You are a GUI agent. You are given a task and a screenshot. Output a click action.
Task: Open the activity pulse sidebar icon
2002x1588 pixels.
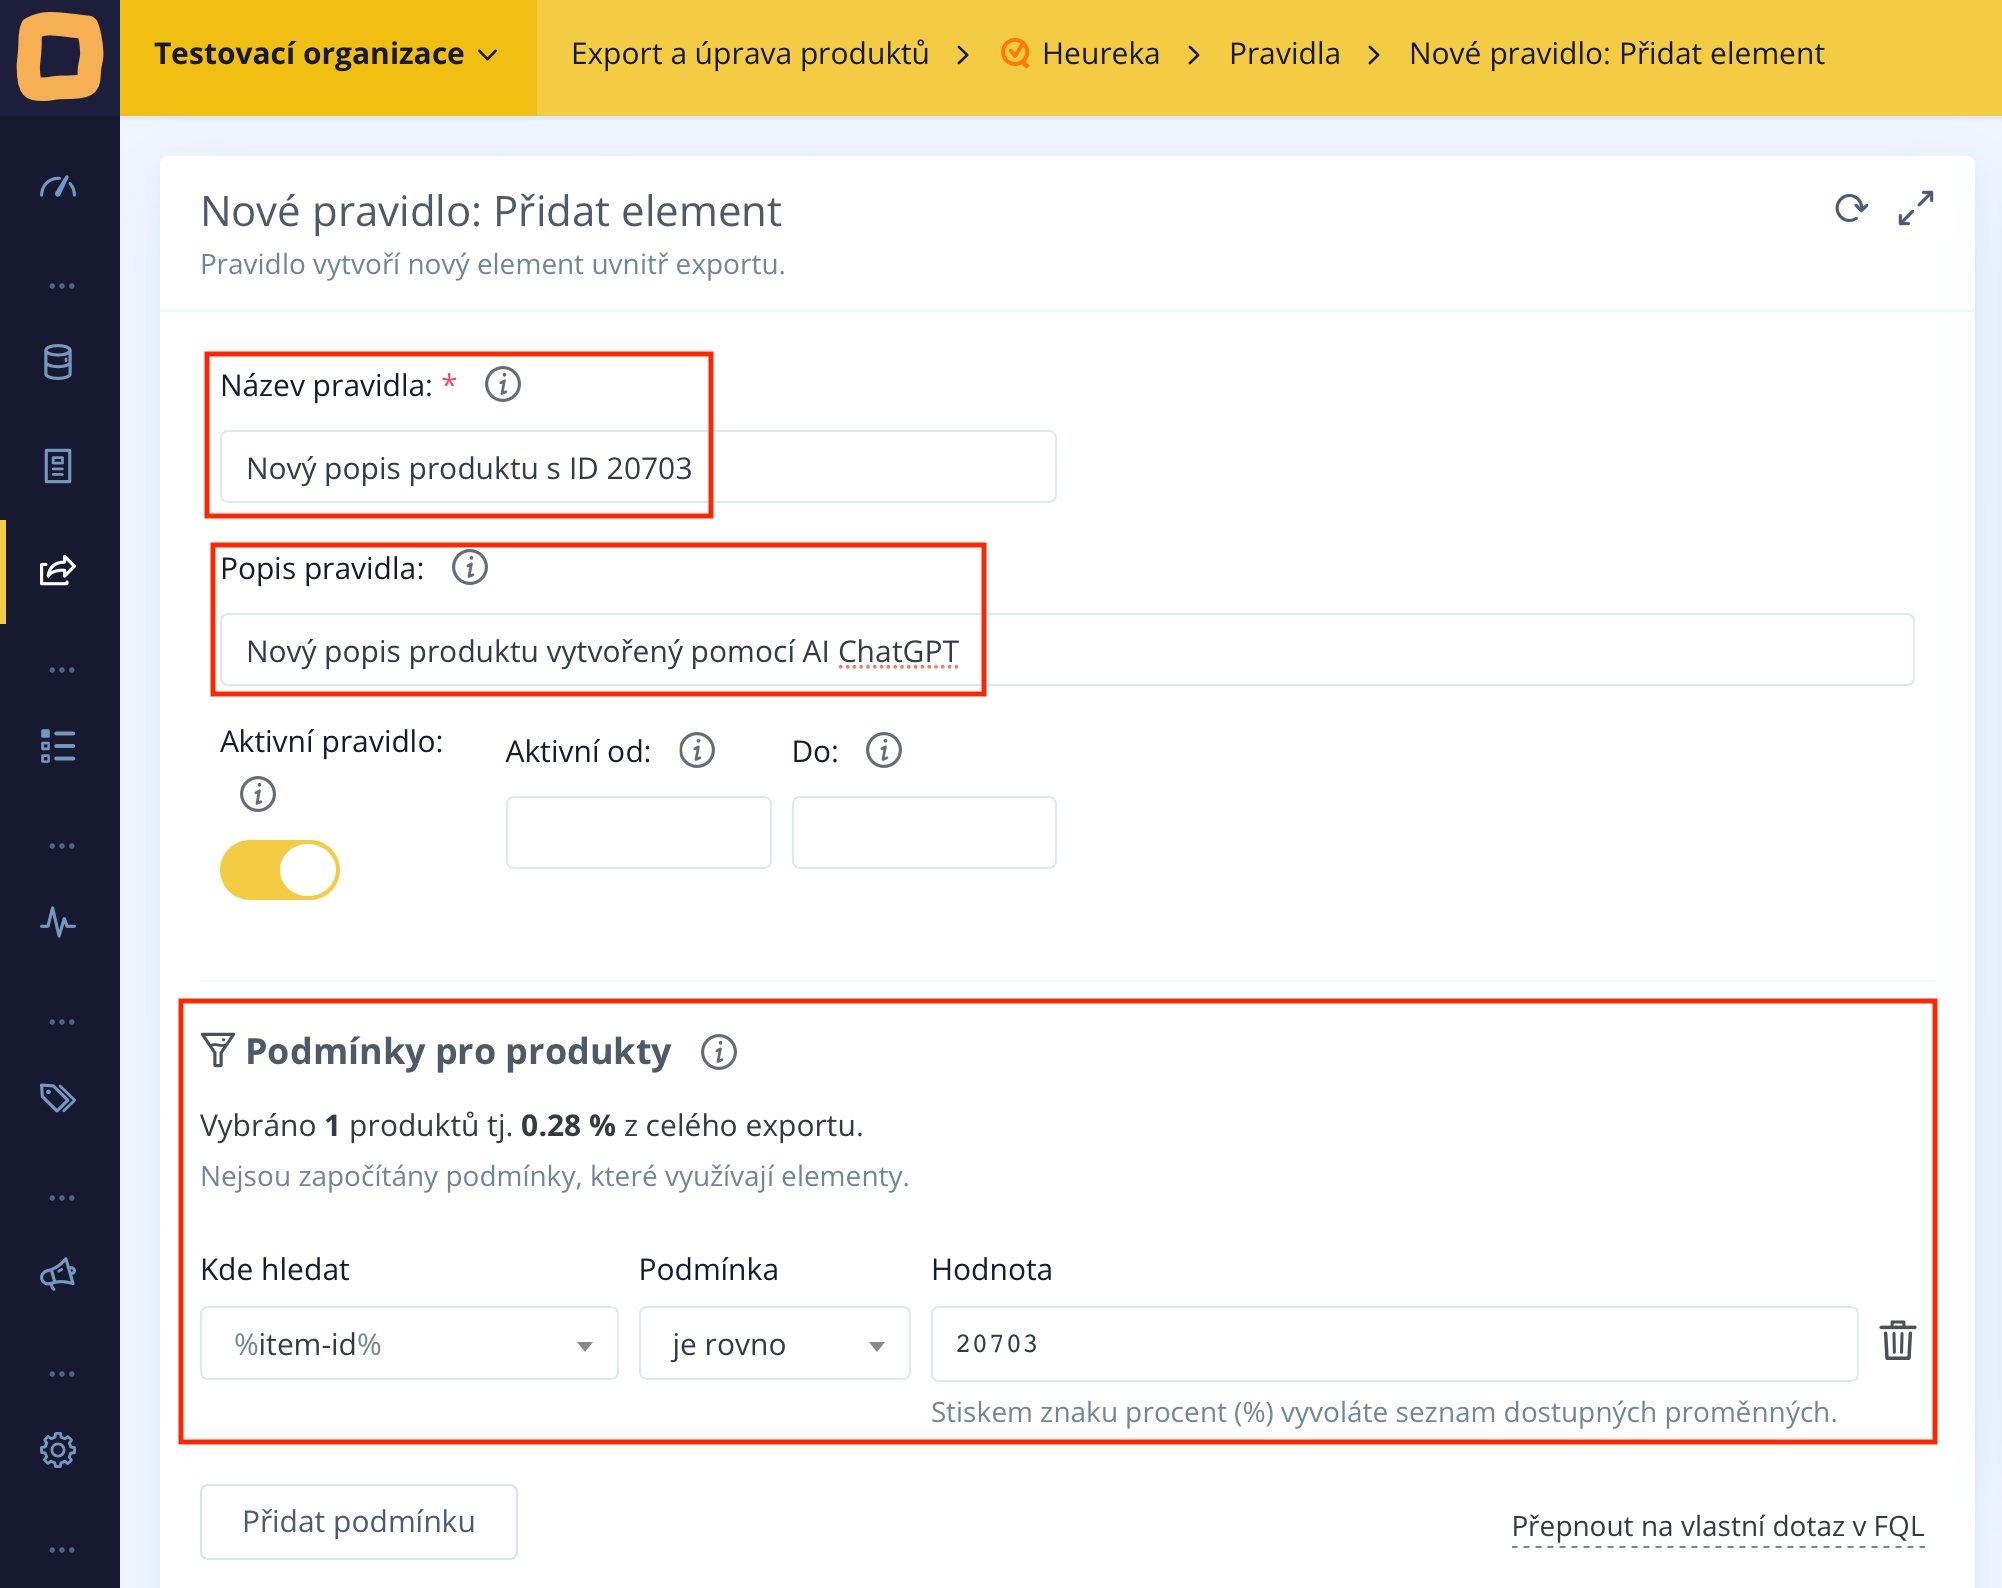tap(58, 922)
